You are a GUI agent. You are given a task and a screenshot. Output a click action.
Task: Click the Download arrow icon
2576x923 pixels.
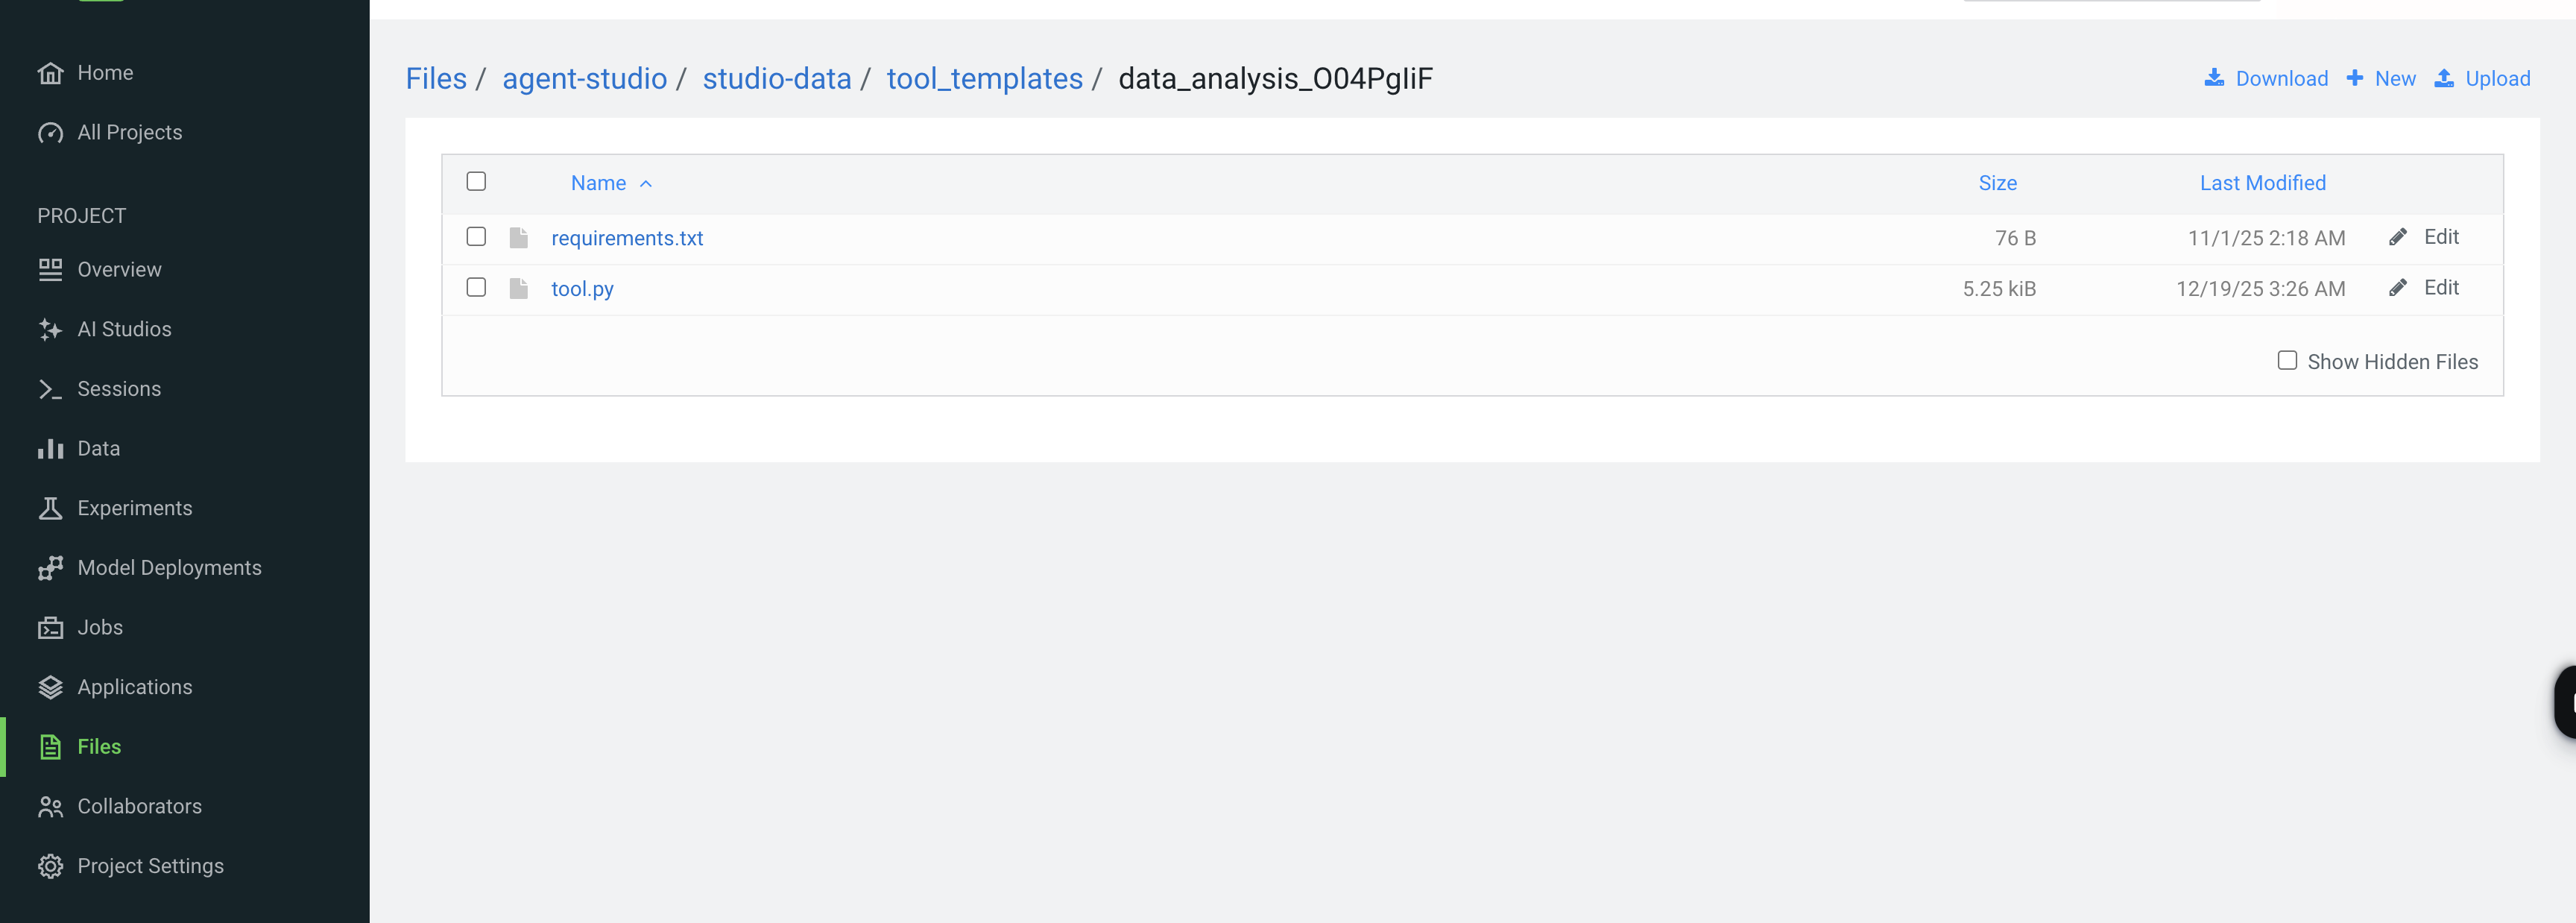pos(2214,78)
